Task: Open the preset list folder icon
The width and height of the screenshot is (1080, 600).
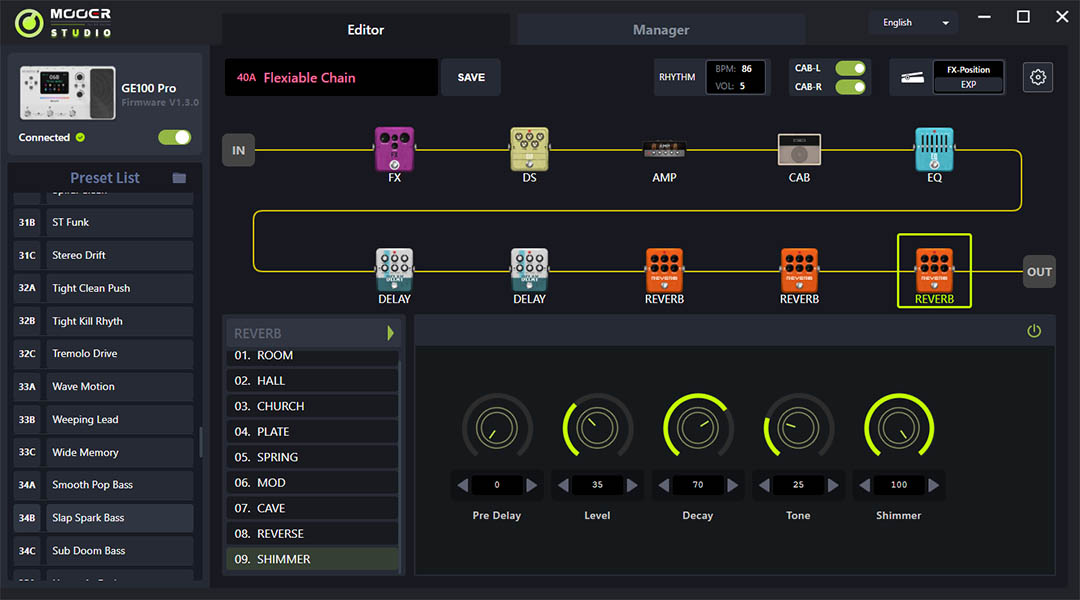Action: coord(179,178)
